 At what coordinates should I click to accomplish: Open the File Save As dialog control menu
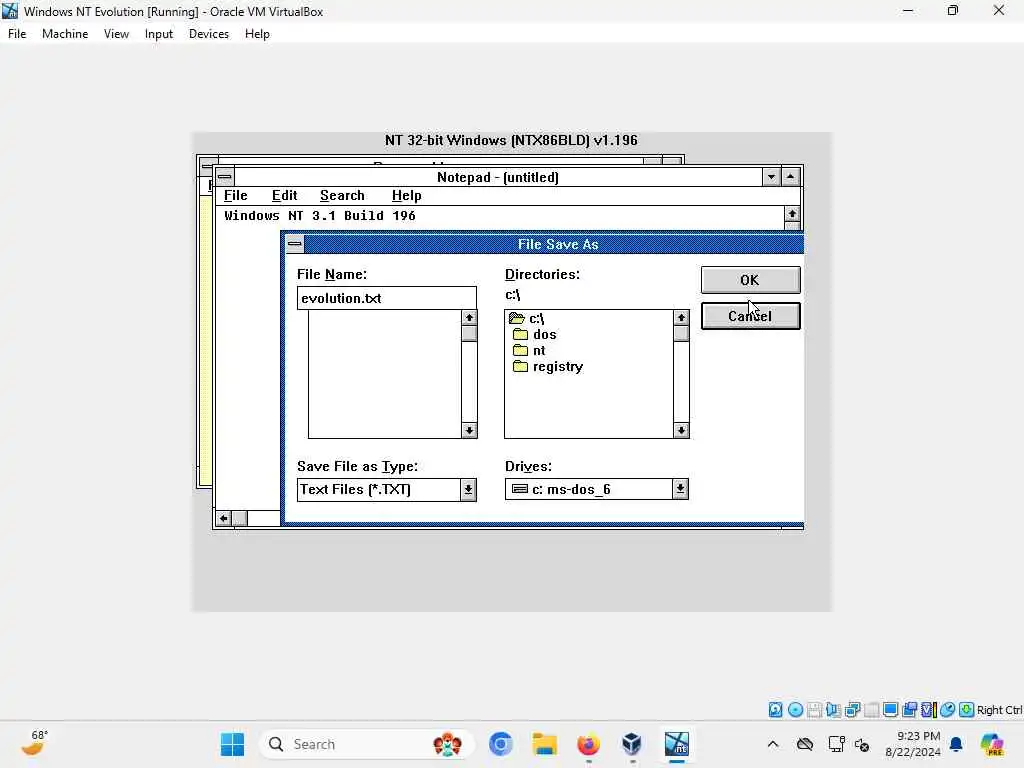tap(295, 244)
